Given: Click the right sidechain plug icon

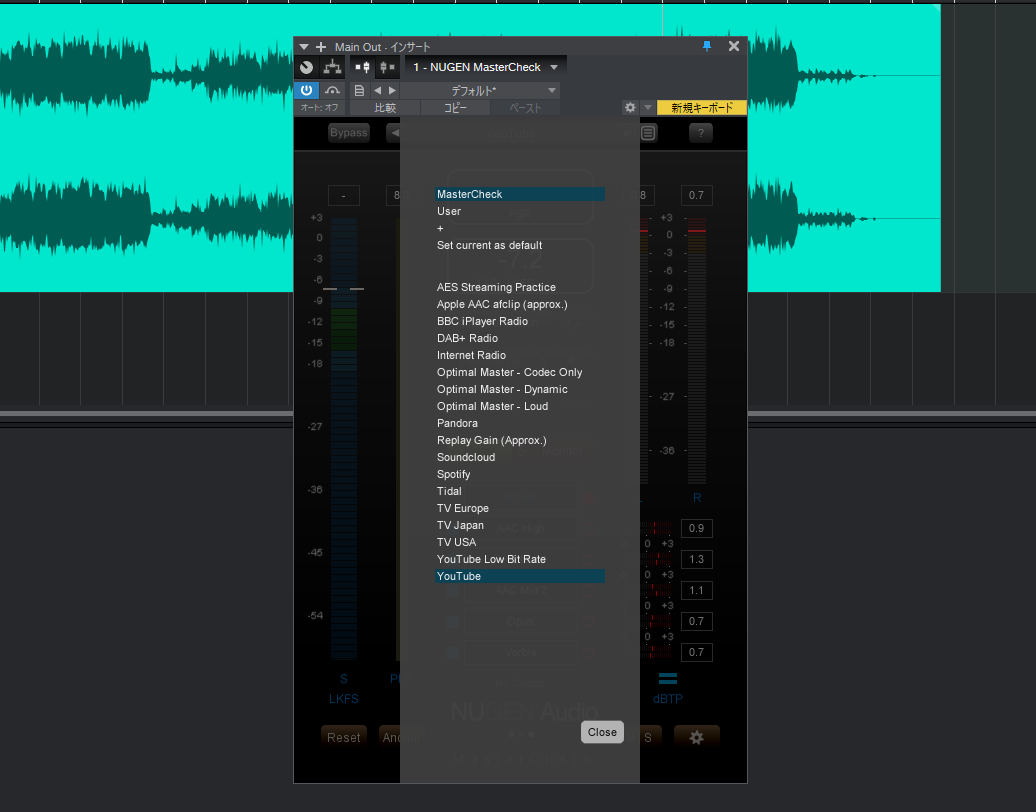Looking at the screenshot, I should pyautogui.click(x=387, y=67).
